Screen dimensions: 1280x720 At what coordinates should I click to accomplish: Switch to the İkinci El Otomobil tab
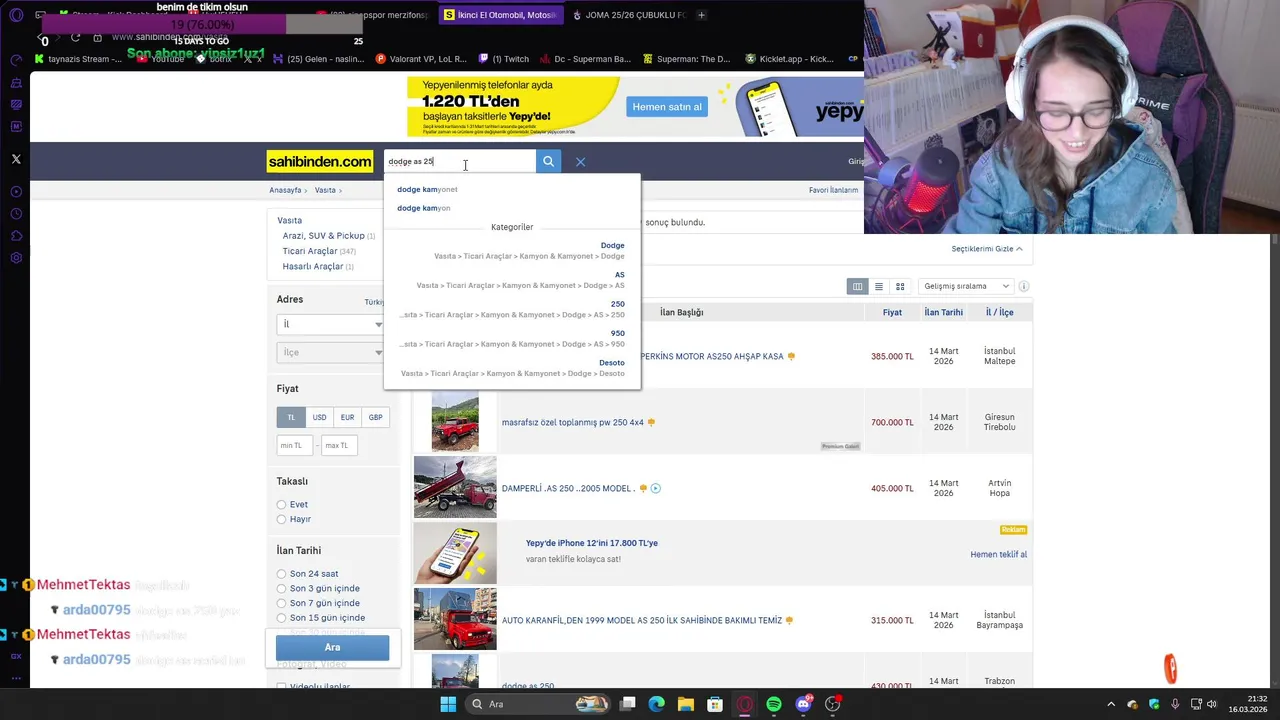click(500, 15)
